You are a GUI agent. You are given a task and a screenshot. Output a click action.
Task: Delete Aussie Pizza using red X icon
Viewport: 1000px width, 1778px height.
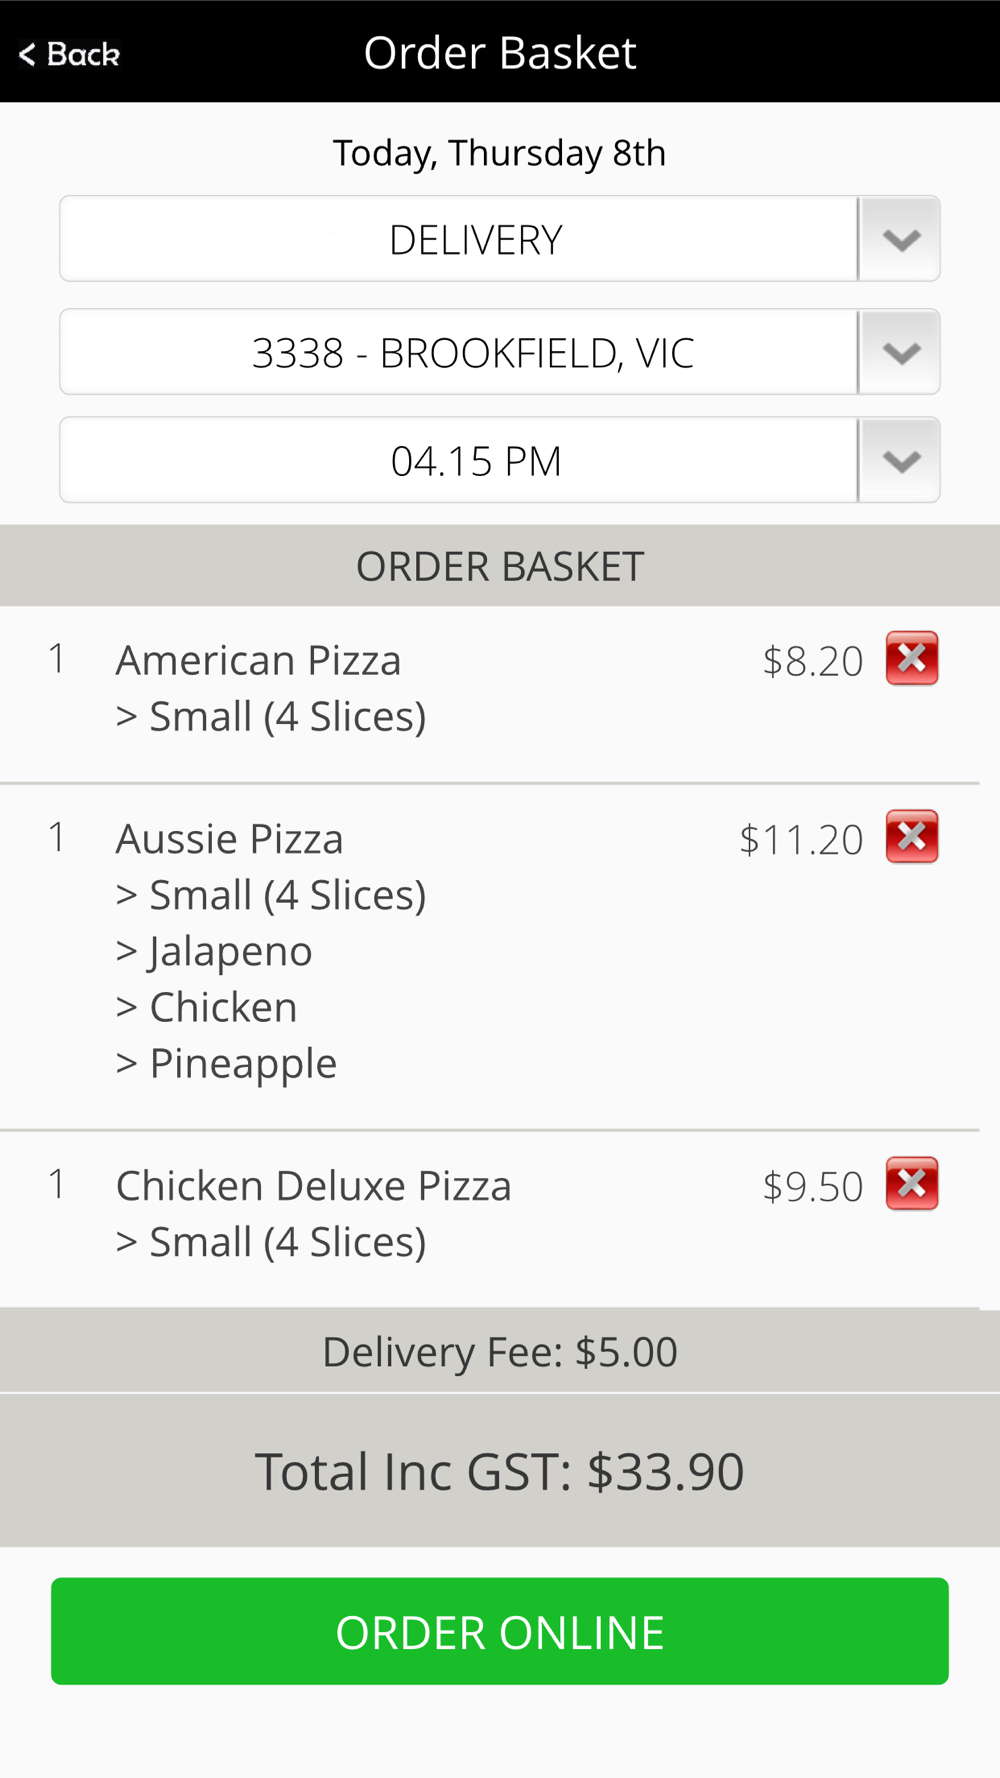(x=911, y=837)
